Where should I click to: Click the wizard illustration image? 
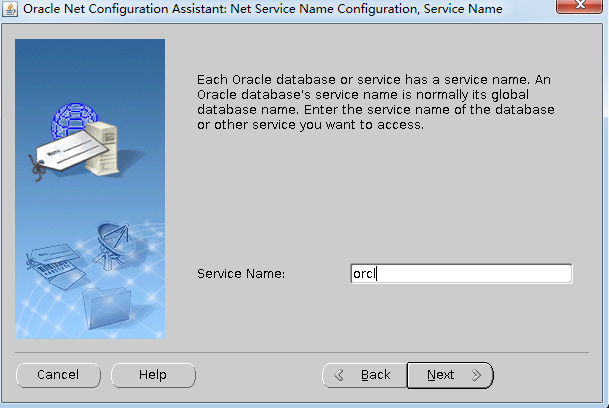pos(90,189)
